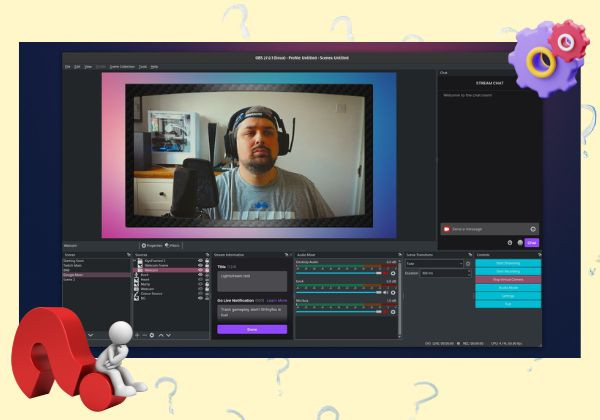
Task: Toggle eye icon of the top group source
Action: click(x=200, y=260)
